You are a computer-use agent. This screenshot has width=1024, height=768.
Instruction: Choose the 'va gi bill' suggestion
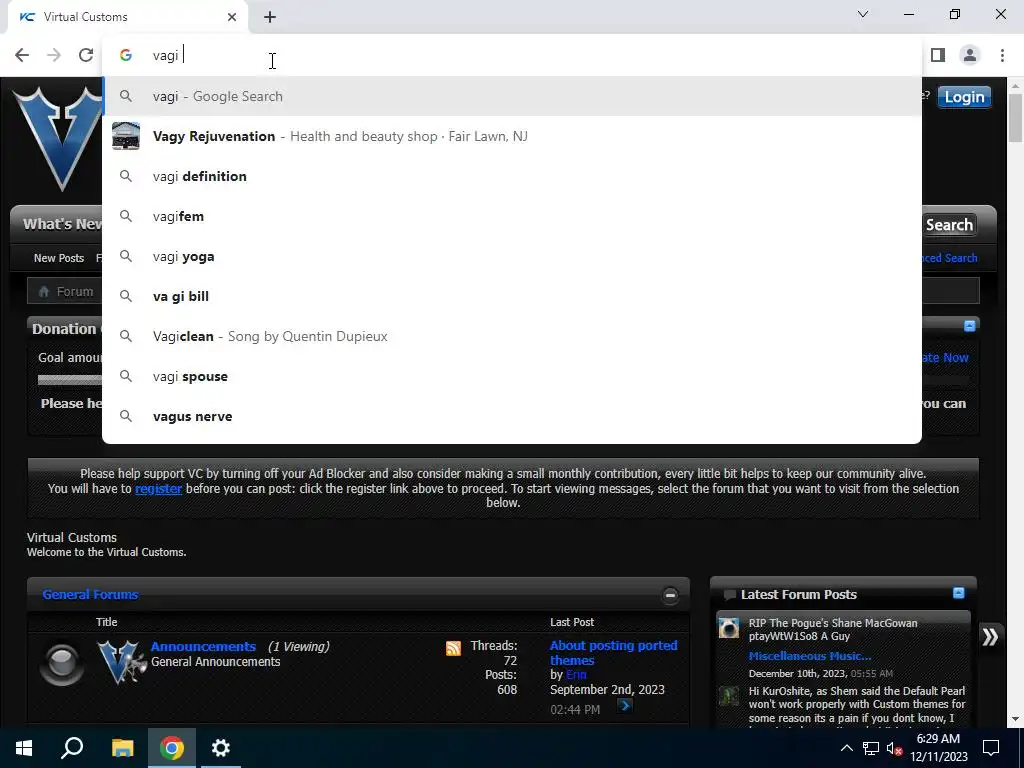512,296
